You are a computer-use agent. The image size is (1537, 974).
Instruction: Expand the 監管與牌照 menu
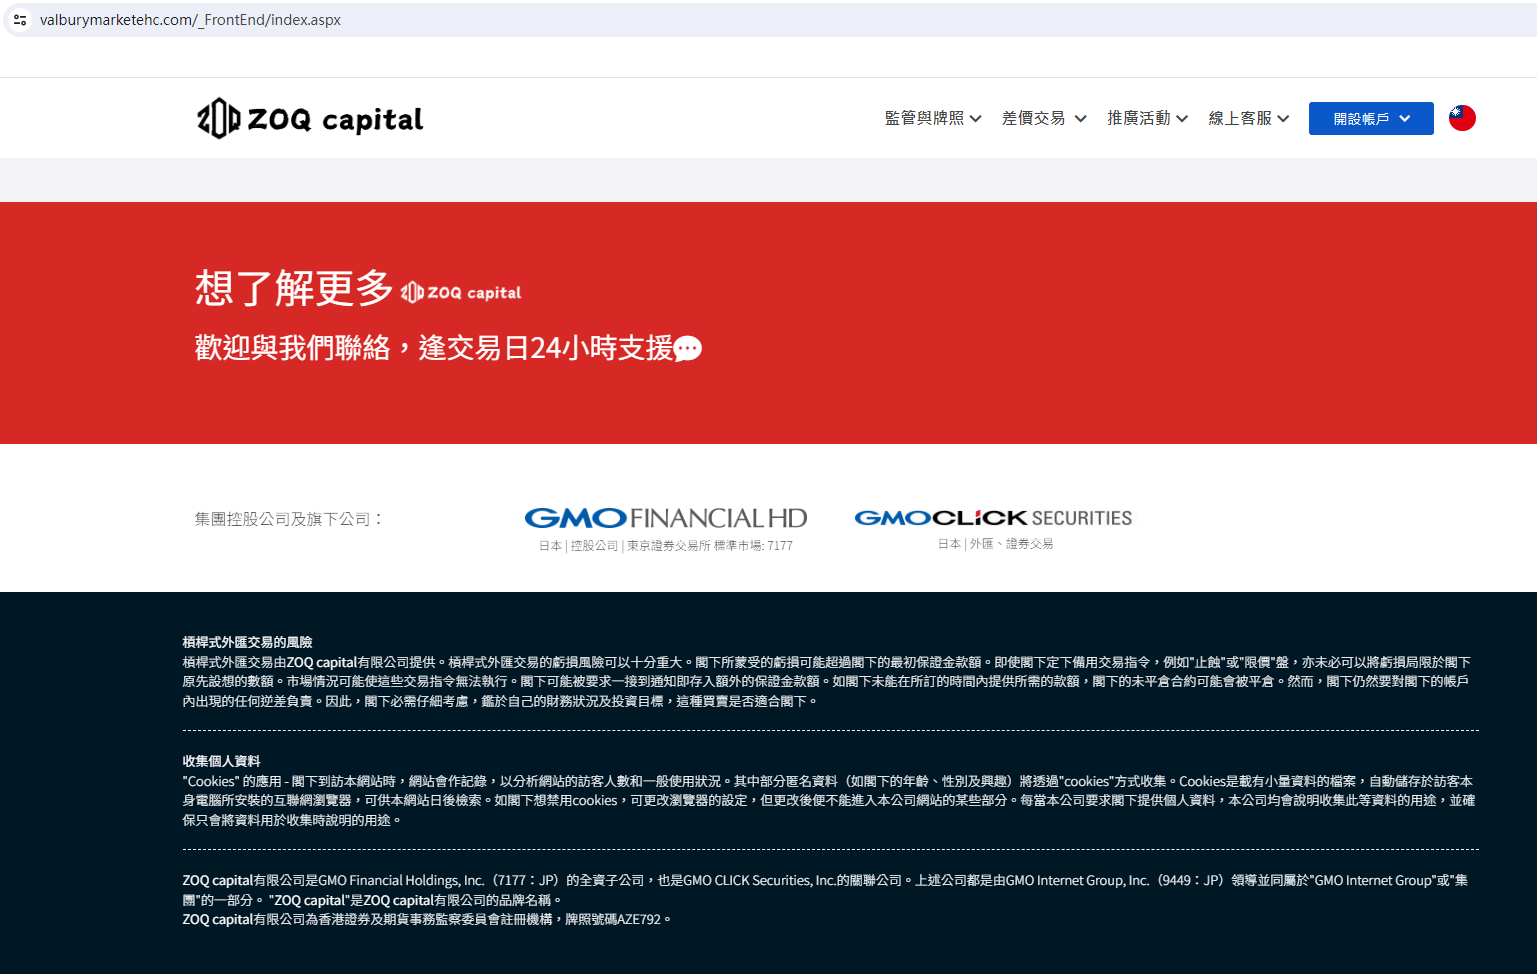(x=933, y=118)
